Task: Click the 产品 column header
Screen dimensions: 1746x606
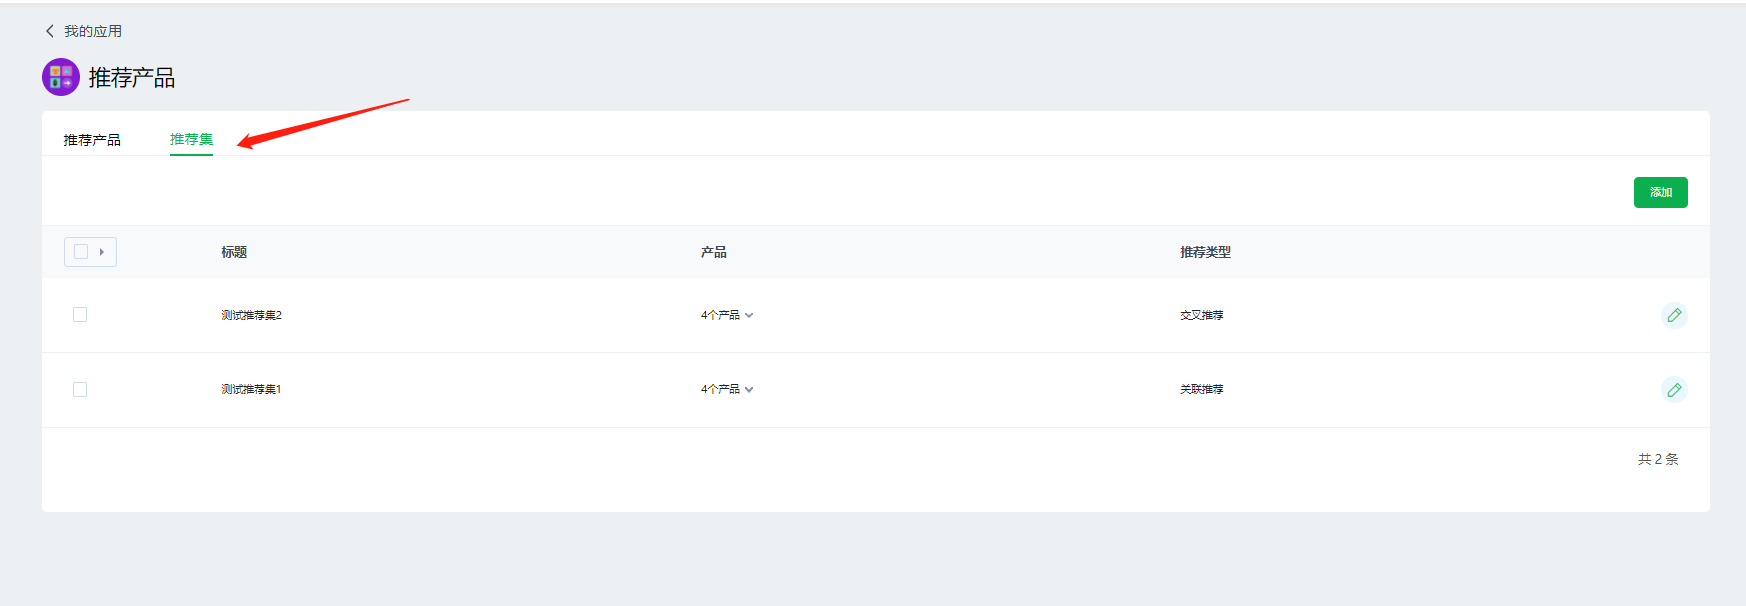Action: click(713, 252)
